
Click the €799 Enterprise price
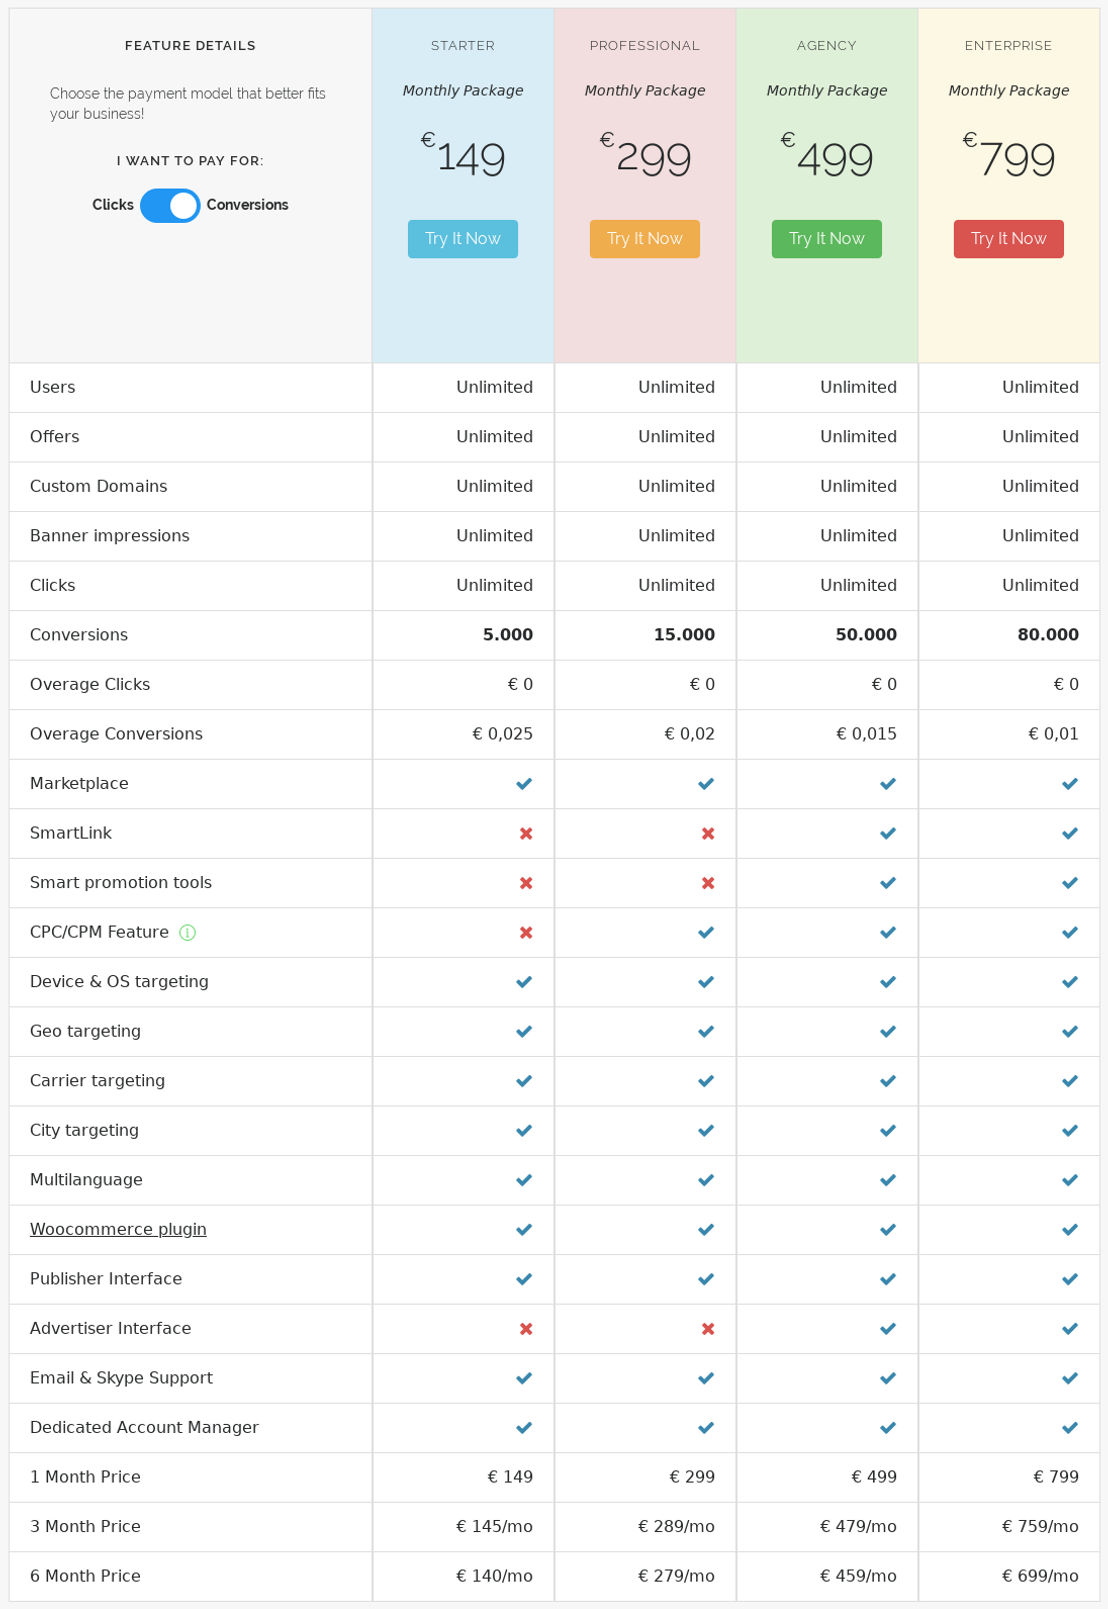pos(1009,157)
